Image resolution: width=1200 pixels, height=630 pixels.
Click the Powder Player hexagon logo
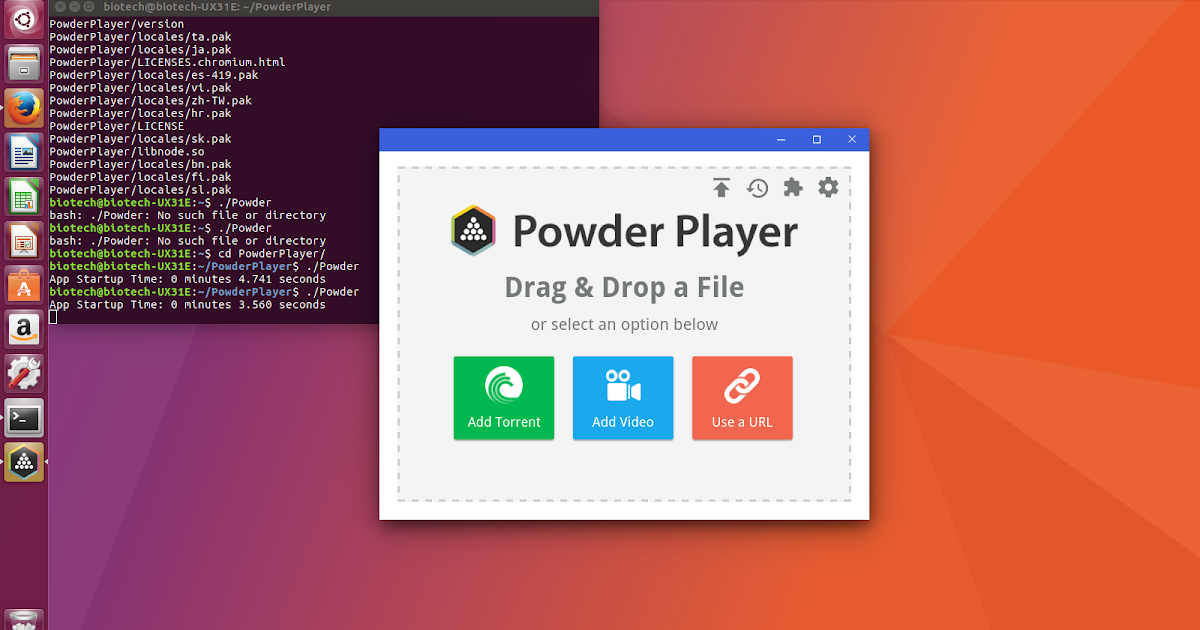(x=473, y=231)
